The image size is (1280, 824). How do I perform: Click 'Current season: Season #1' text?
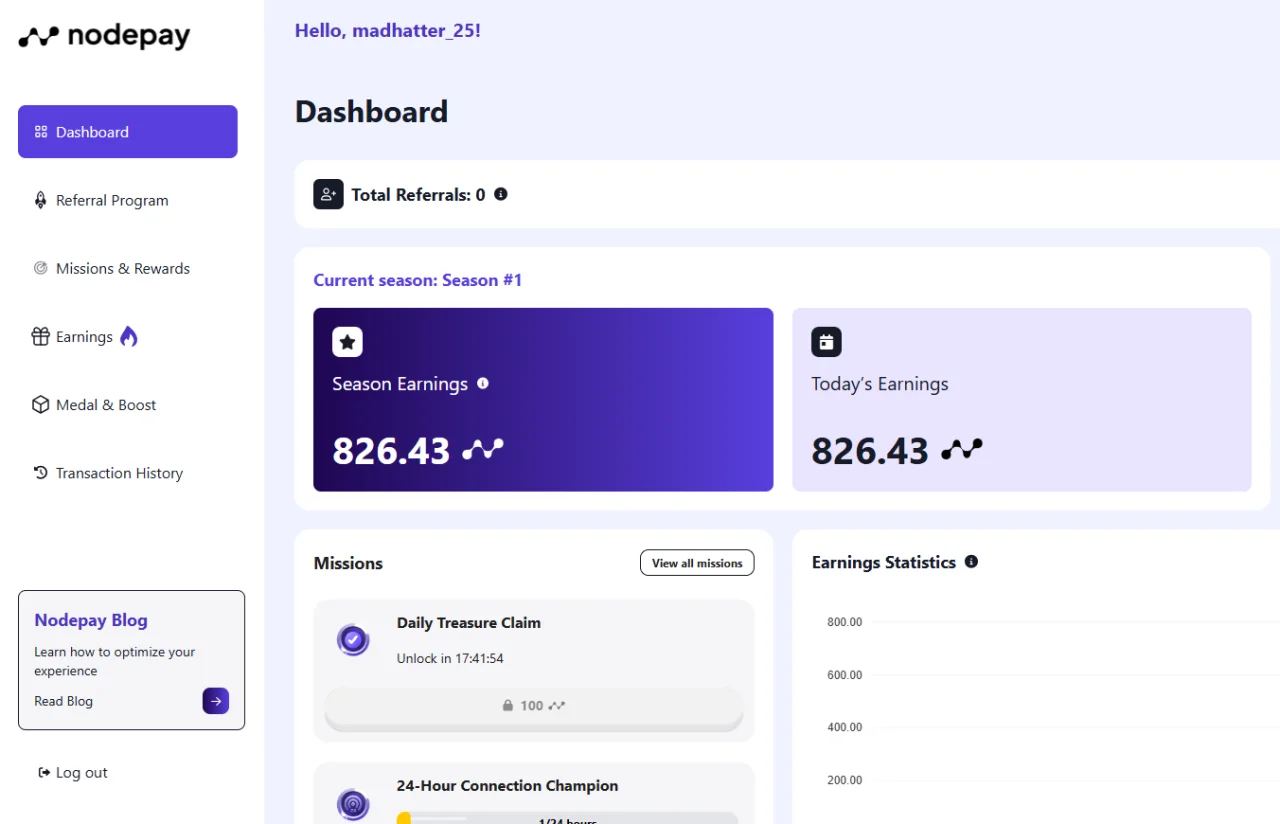pos(418,280)
